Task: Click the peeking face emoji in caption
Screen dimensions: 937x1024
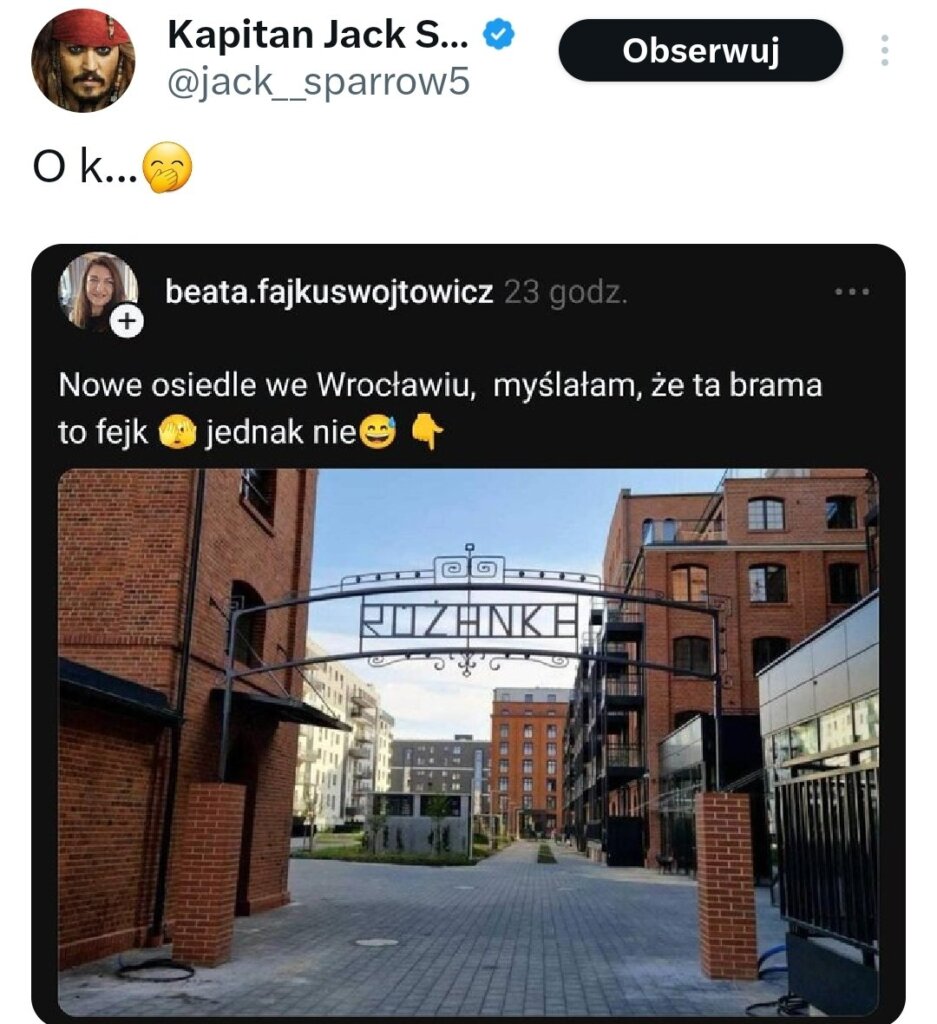Action: coord(177,432)
